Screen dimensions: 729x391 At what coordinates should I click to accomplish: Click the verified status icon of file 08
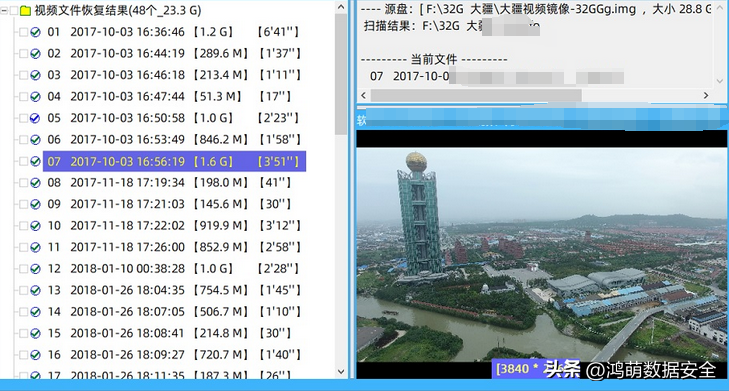point(35,183)
